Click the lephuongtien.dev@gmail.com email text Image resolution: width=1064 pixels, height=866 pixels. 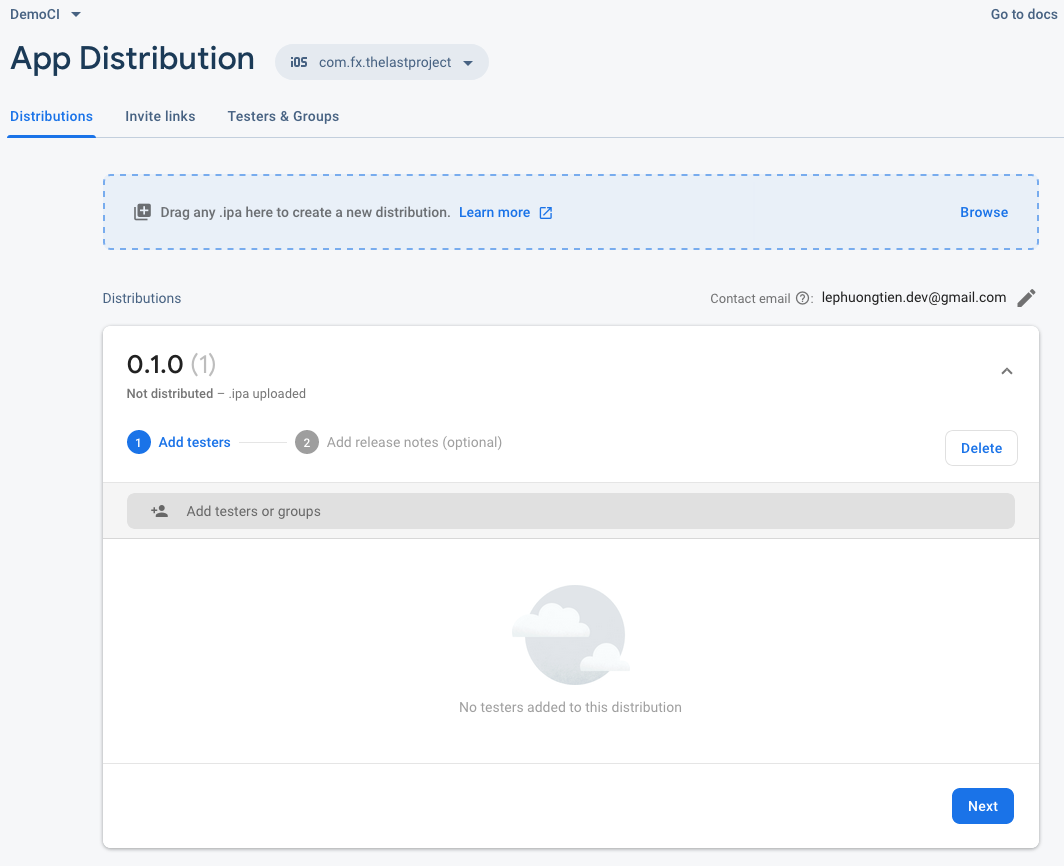click(x=913, y=297)
